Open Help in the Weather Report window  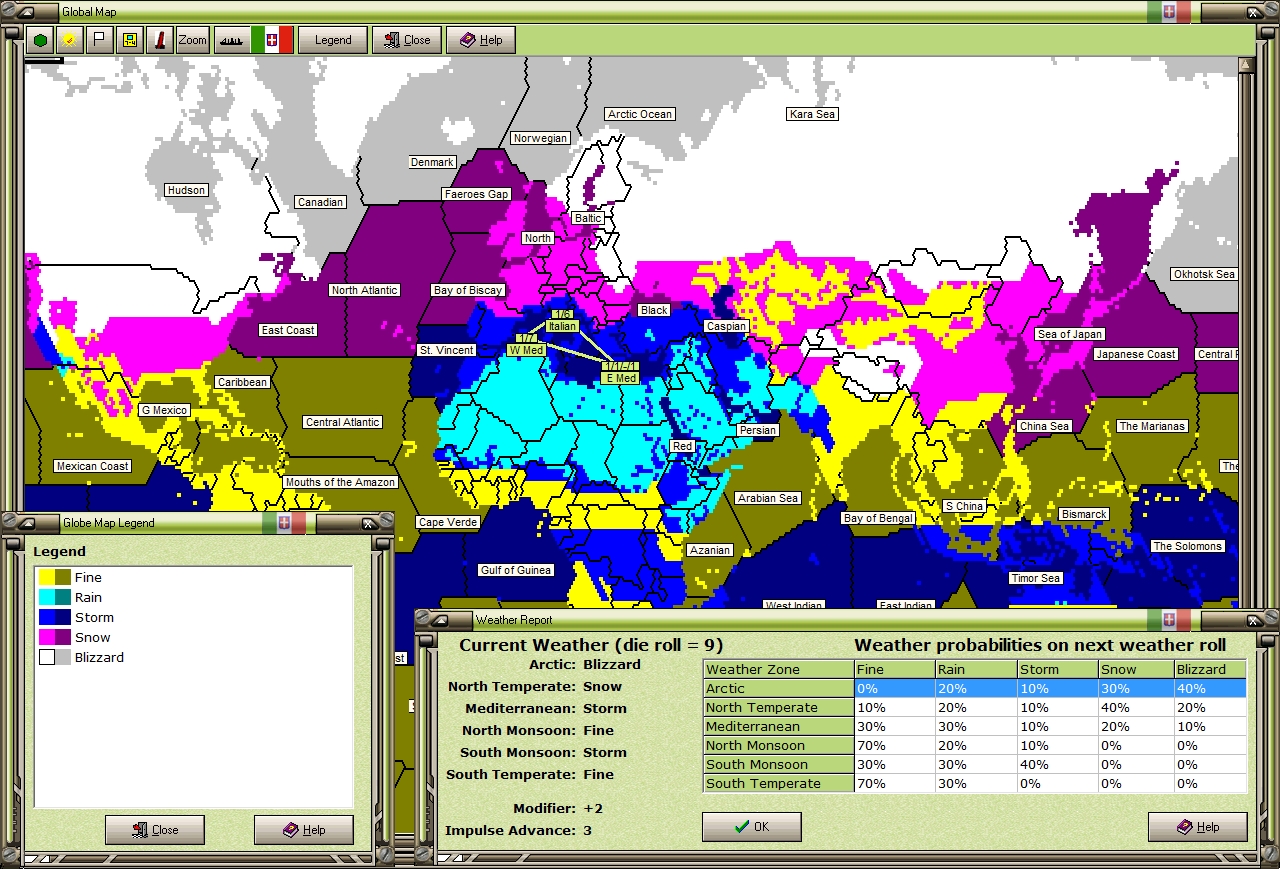coord(1198,827)
